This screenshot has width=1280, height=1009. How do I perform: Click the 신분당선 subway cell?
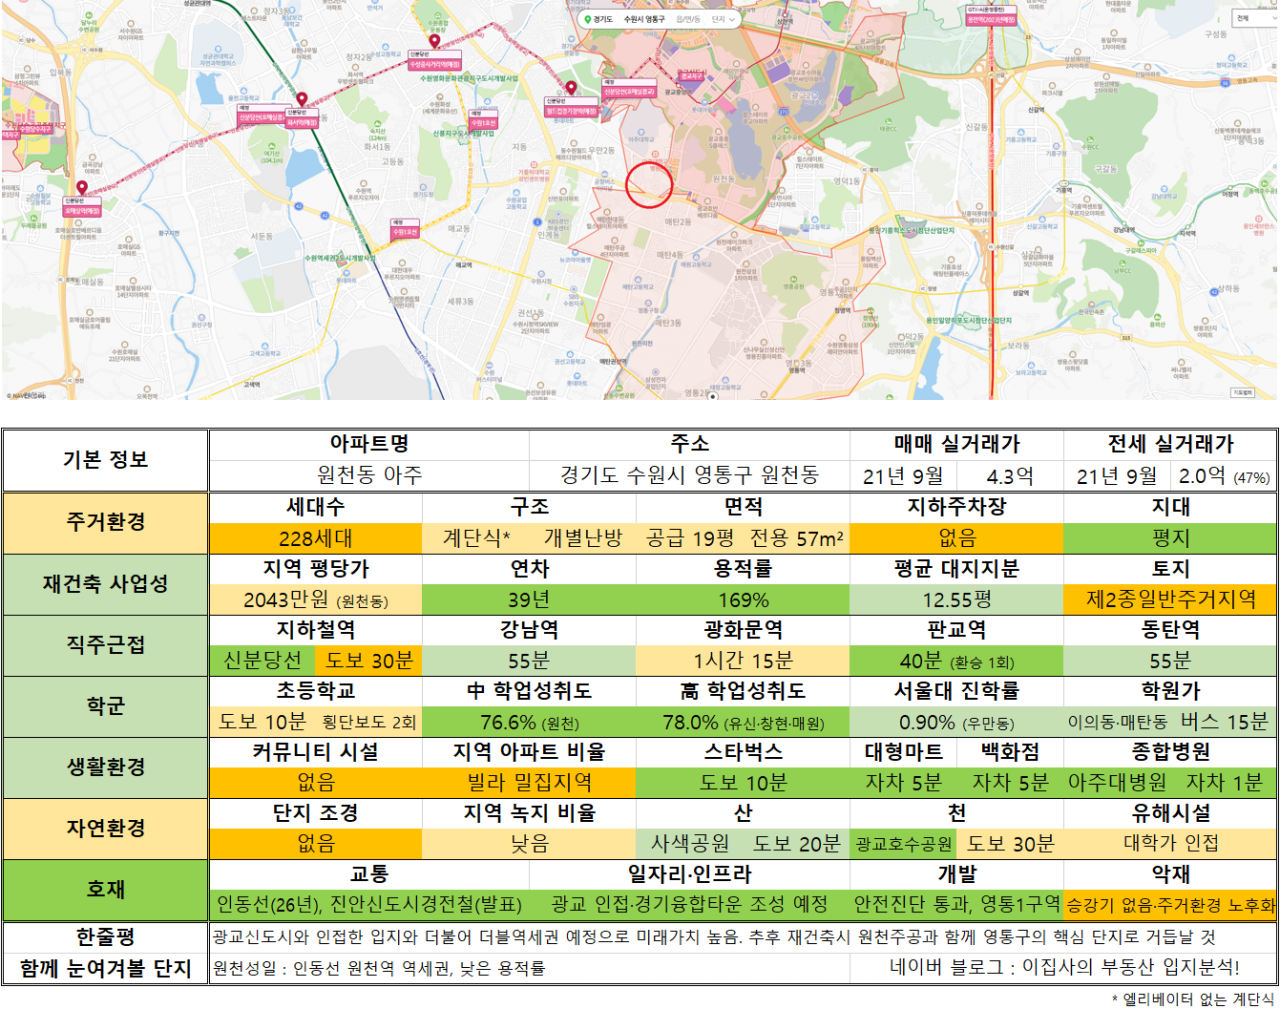coord(262,661)
